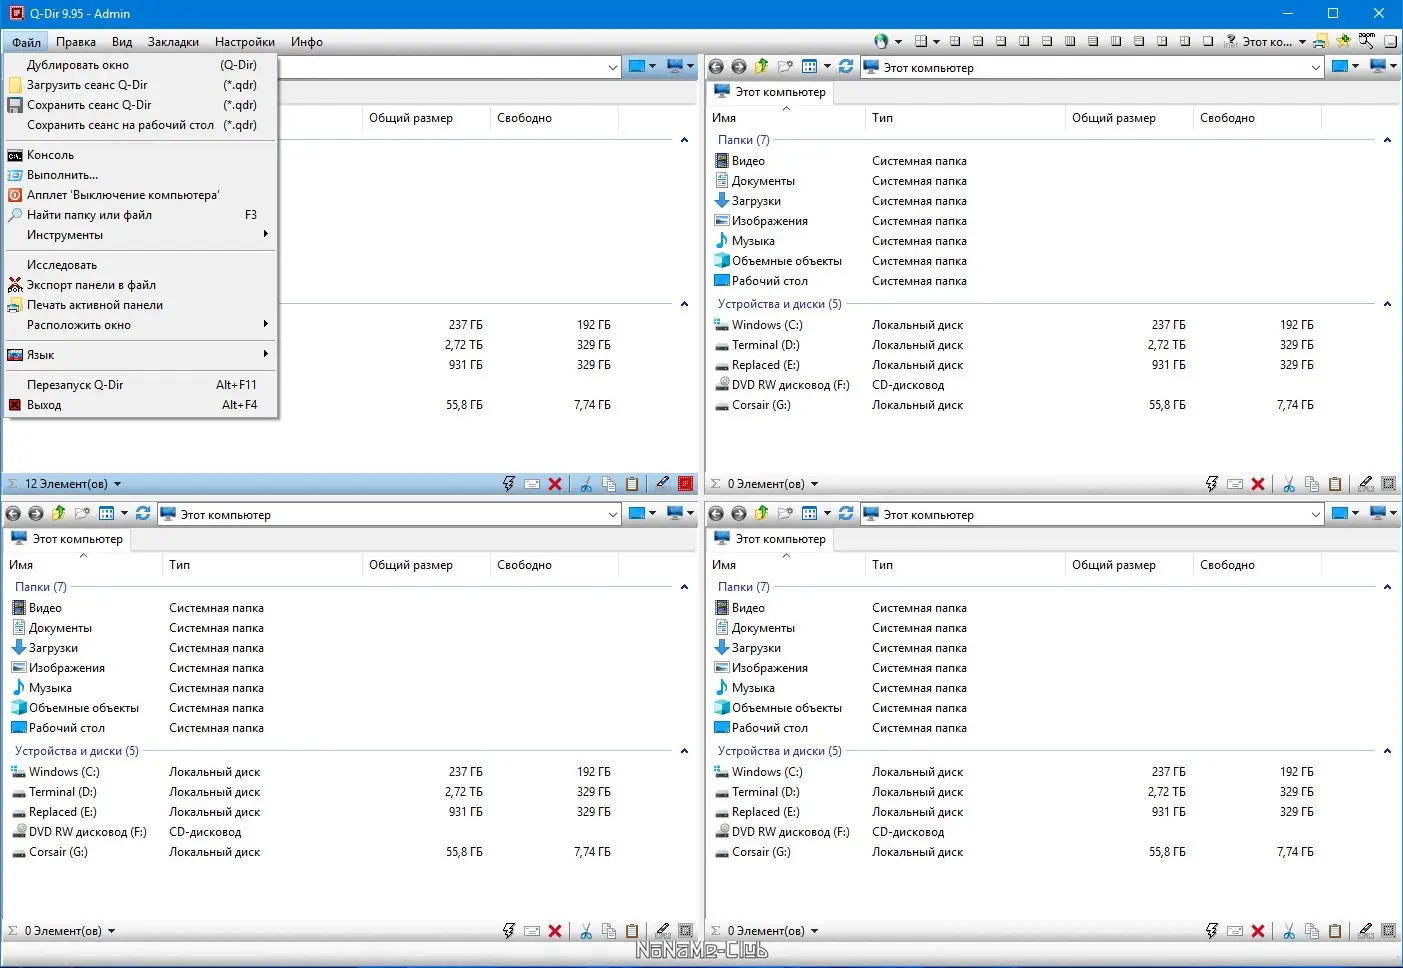Viewport: 1403px width, 968px height.
Task: Open the pane layout grid dropdown arrow
Action: click(936, 42)
